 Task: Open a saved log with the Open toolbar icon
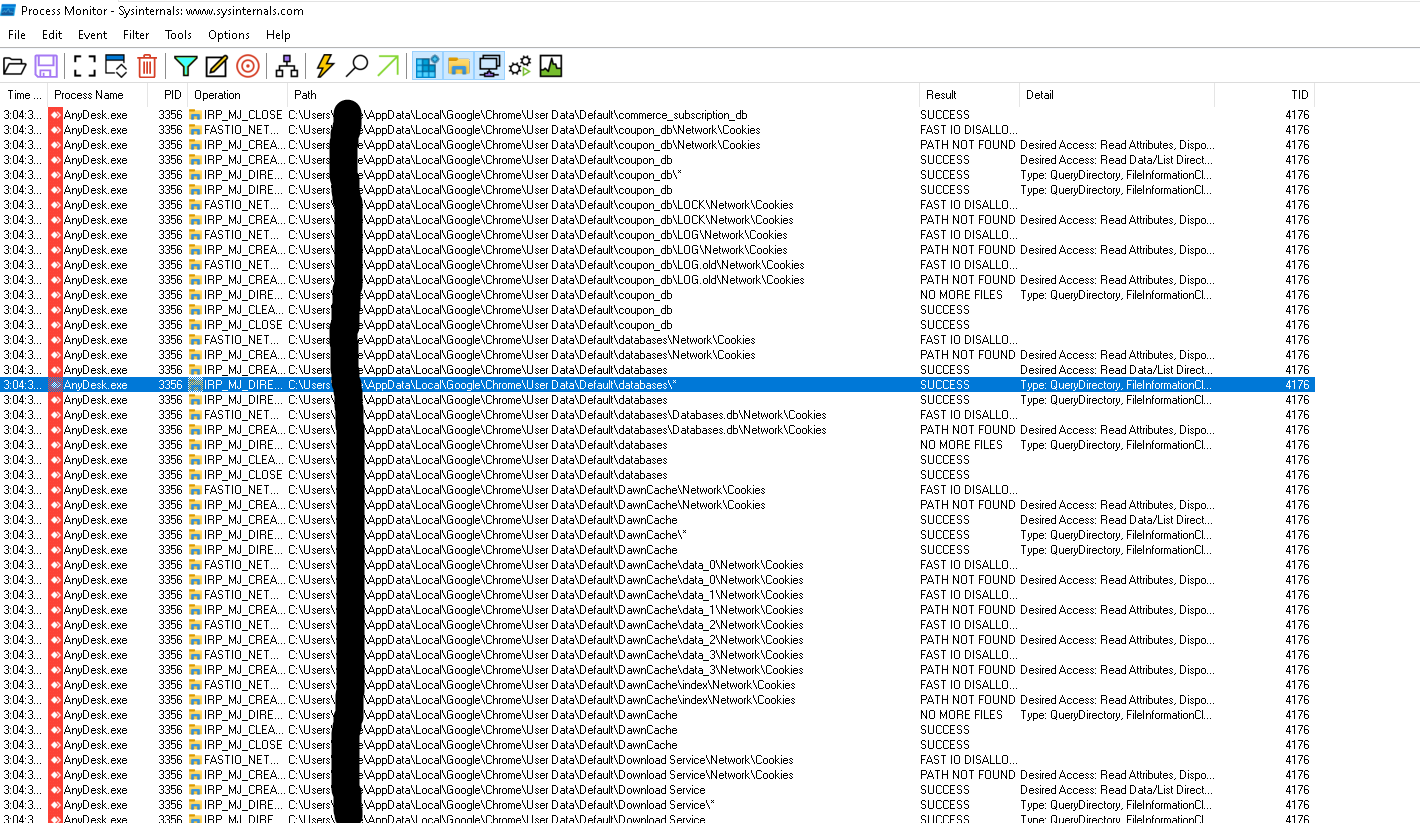(x=14, y=67)
